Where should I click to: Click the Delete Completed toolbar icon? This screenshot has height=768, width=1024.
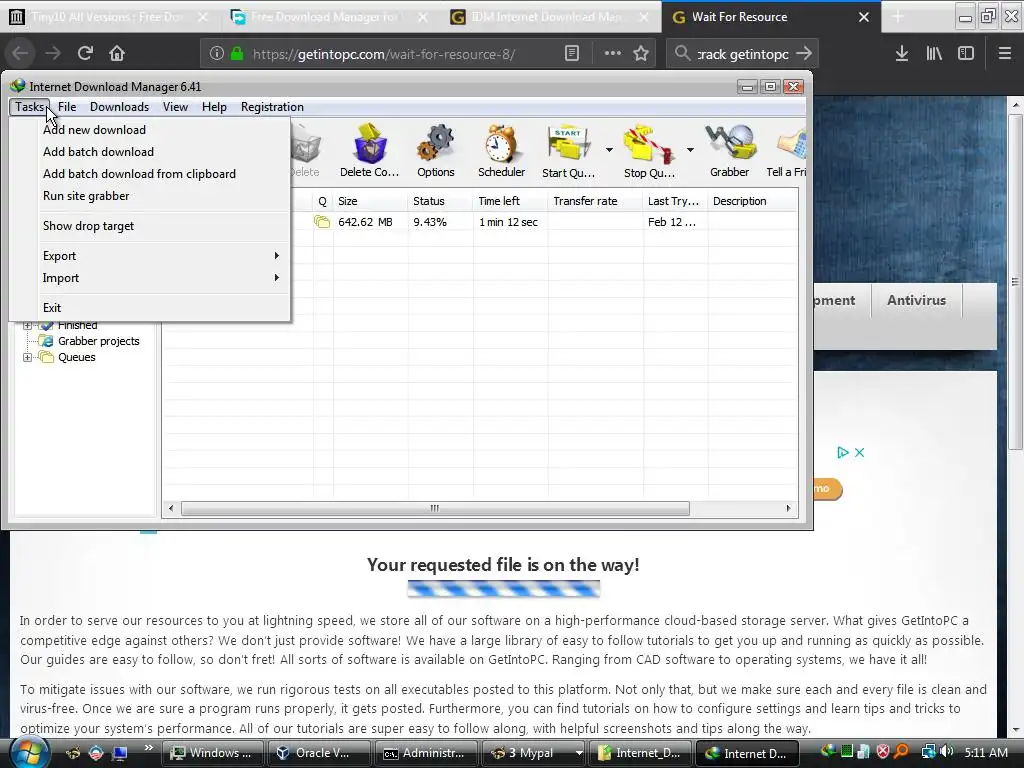[x=370, y=144]
